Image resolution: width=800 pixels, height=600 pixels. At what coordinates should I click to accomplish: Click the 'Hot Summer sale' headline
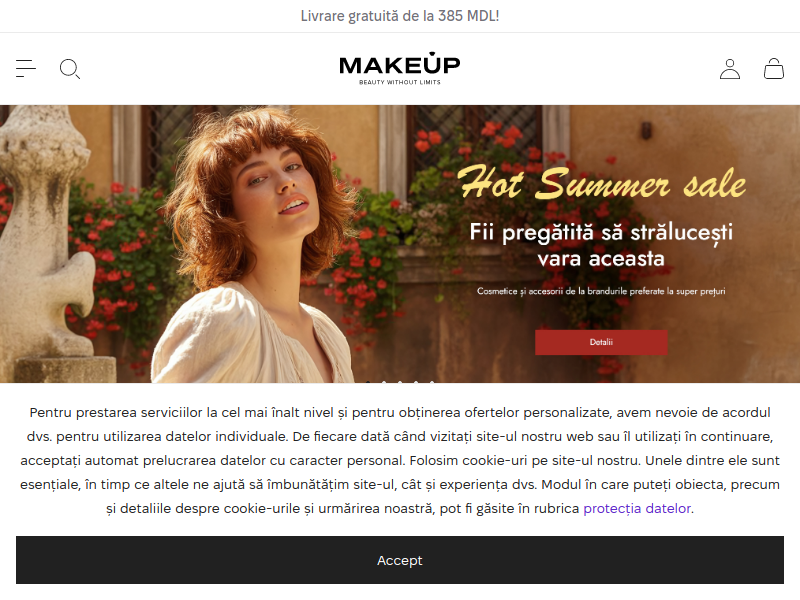(601, 183)
